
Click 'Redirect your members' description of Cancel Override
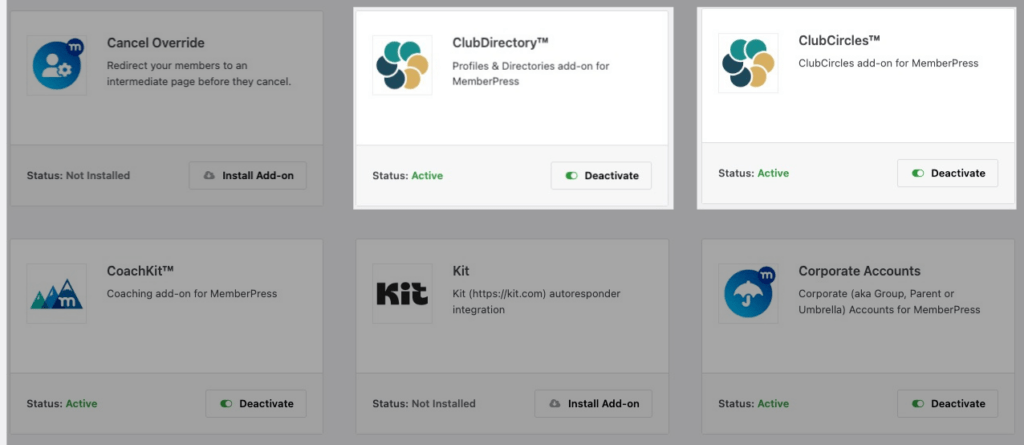pos(199,74)
